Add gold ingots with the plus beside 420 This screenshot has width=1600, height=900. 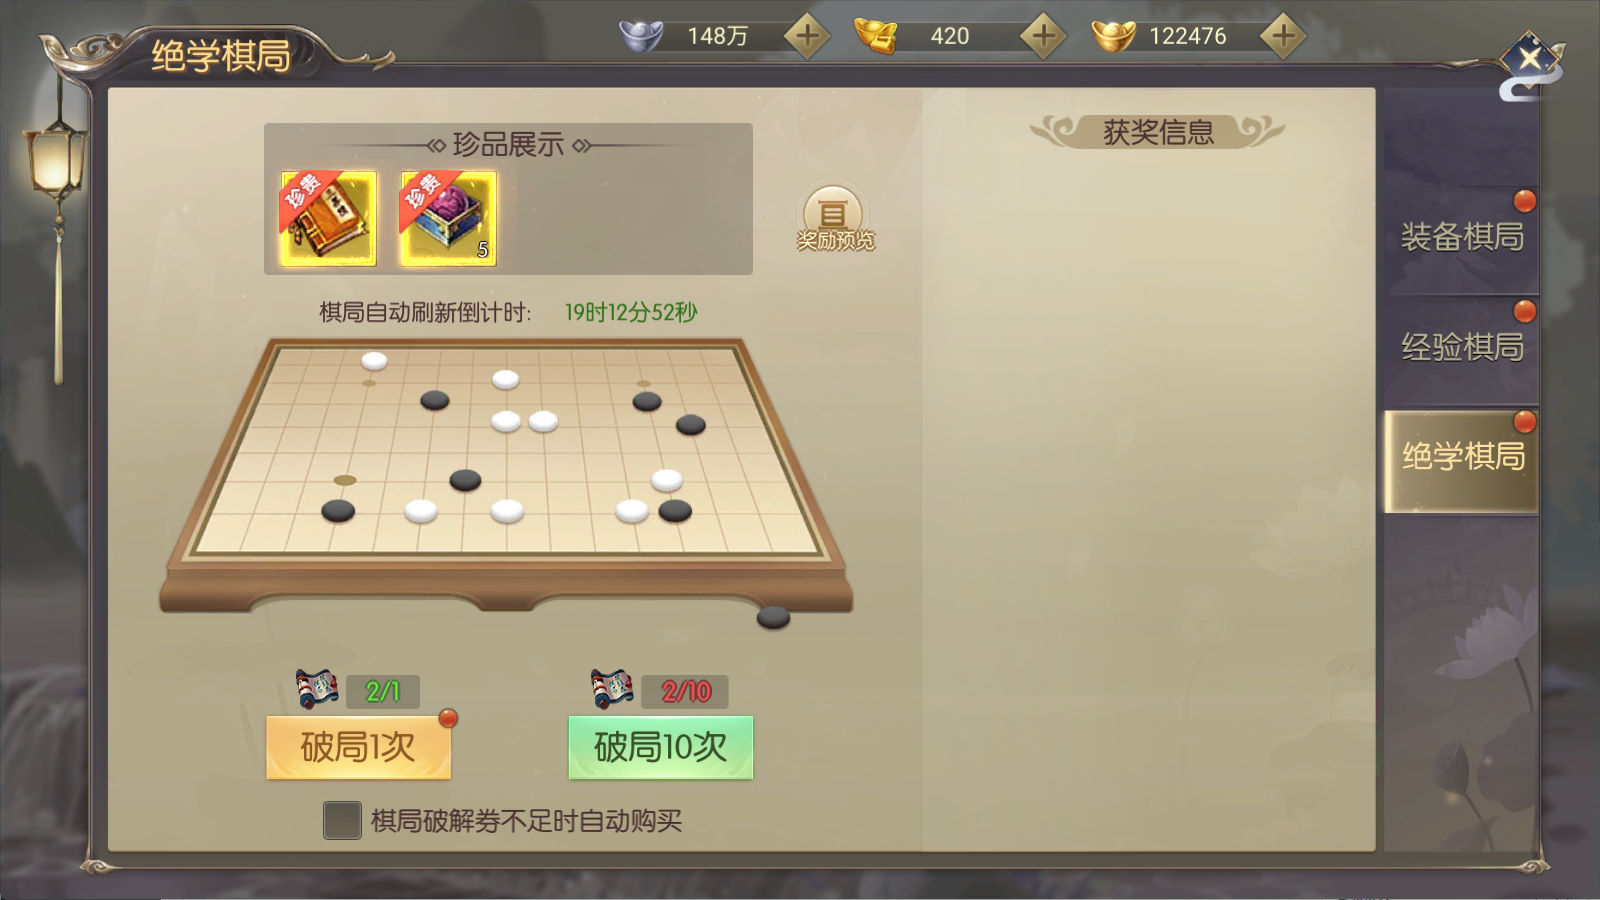1043,36
